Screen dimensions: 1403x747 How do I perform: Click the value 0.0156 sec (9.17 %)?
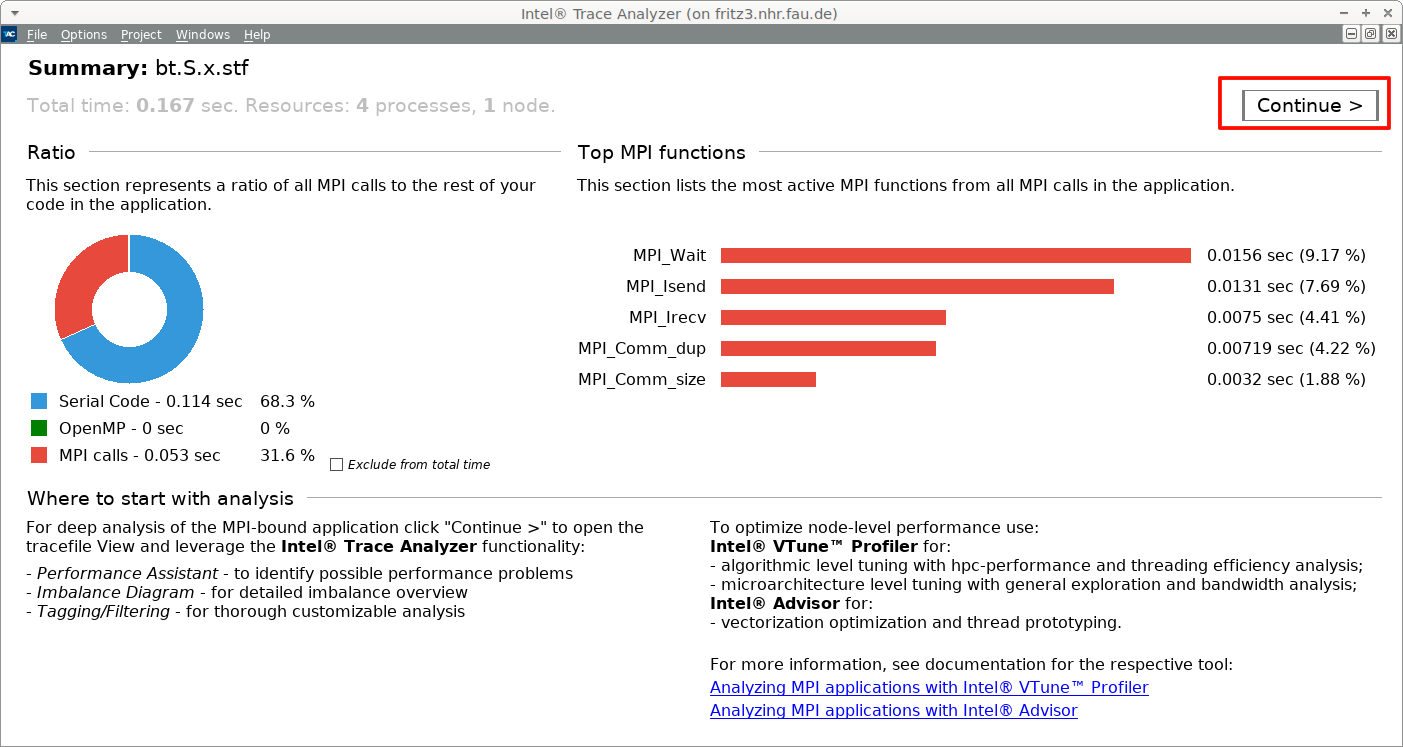(1286, 255)
